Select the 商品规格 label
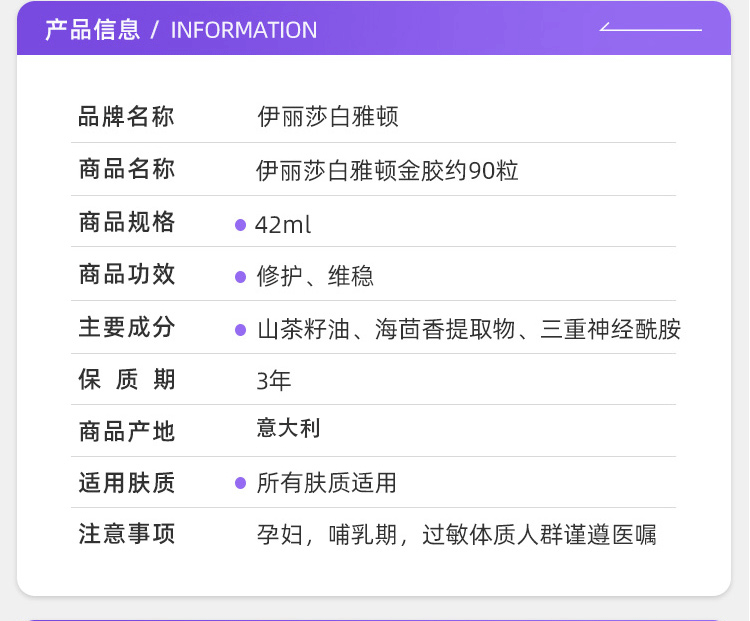750x621 pixels. click(126, 222)
